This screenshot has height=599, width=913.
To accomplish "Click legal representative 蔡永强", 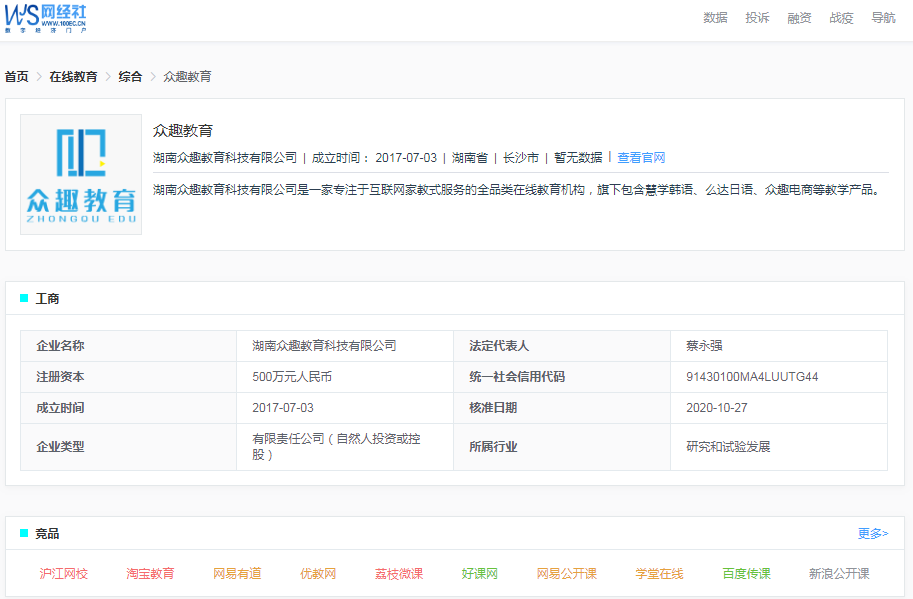I will [704, 346].
